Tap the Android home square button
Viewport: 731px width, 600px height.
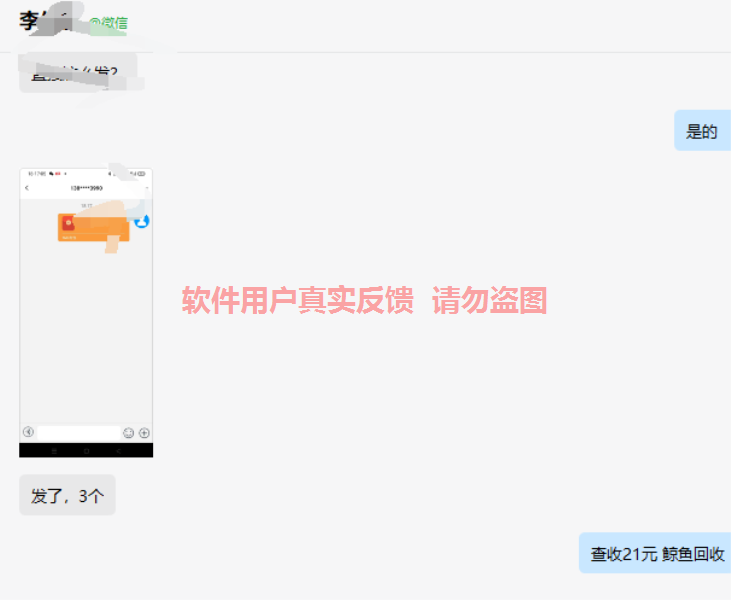[x=86, y=451]
